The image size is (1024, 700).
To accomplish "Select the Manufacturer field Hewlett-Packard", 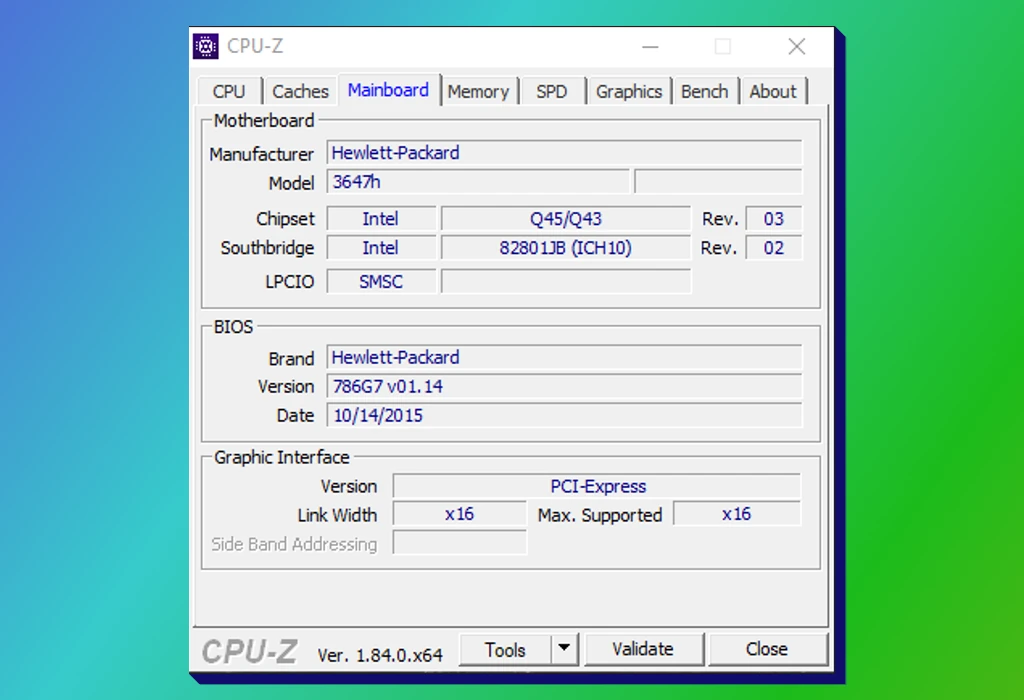I will [x=564, y=153].
